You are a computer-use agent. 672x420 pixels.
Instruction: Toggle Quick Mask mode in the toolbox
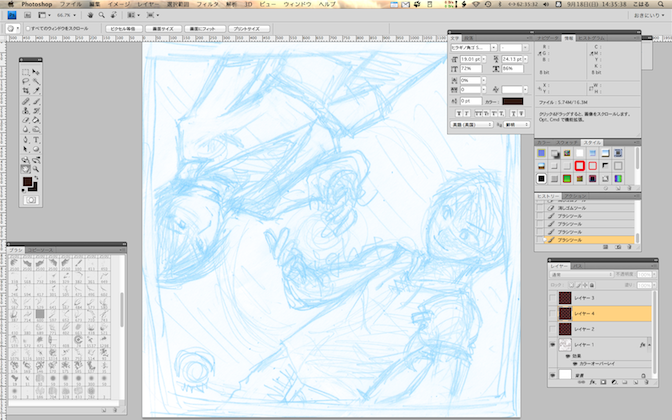click(x=31, y=200)
